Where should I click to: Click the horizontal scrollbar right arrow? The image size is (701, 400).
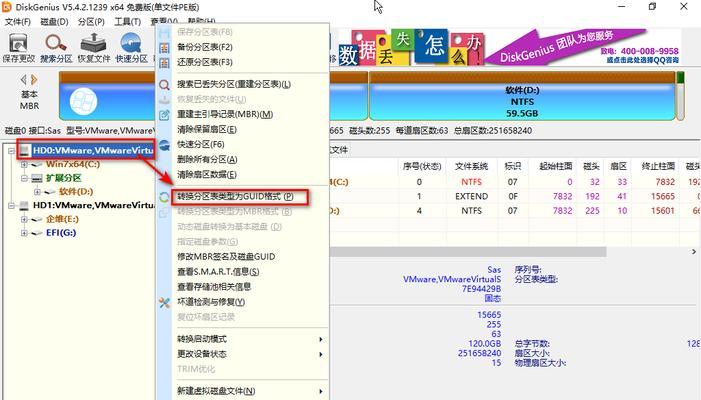point(693,252)
